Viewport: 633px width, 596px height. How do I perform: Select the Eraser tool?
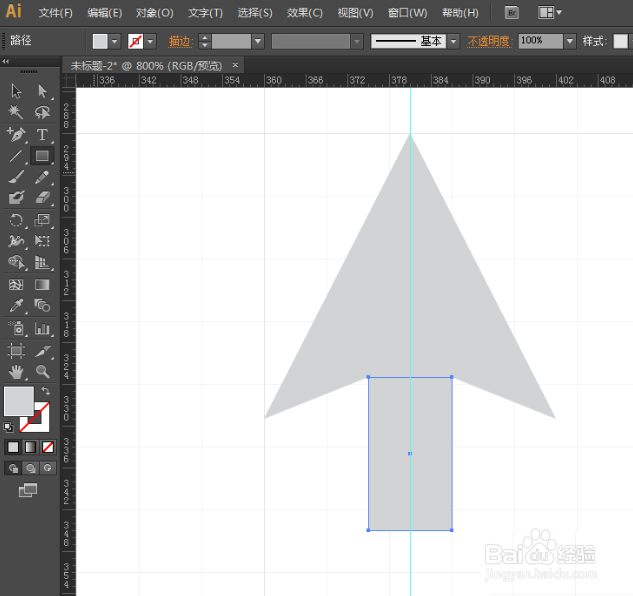click(42, 198)
